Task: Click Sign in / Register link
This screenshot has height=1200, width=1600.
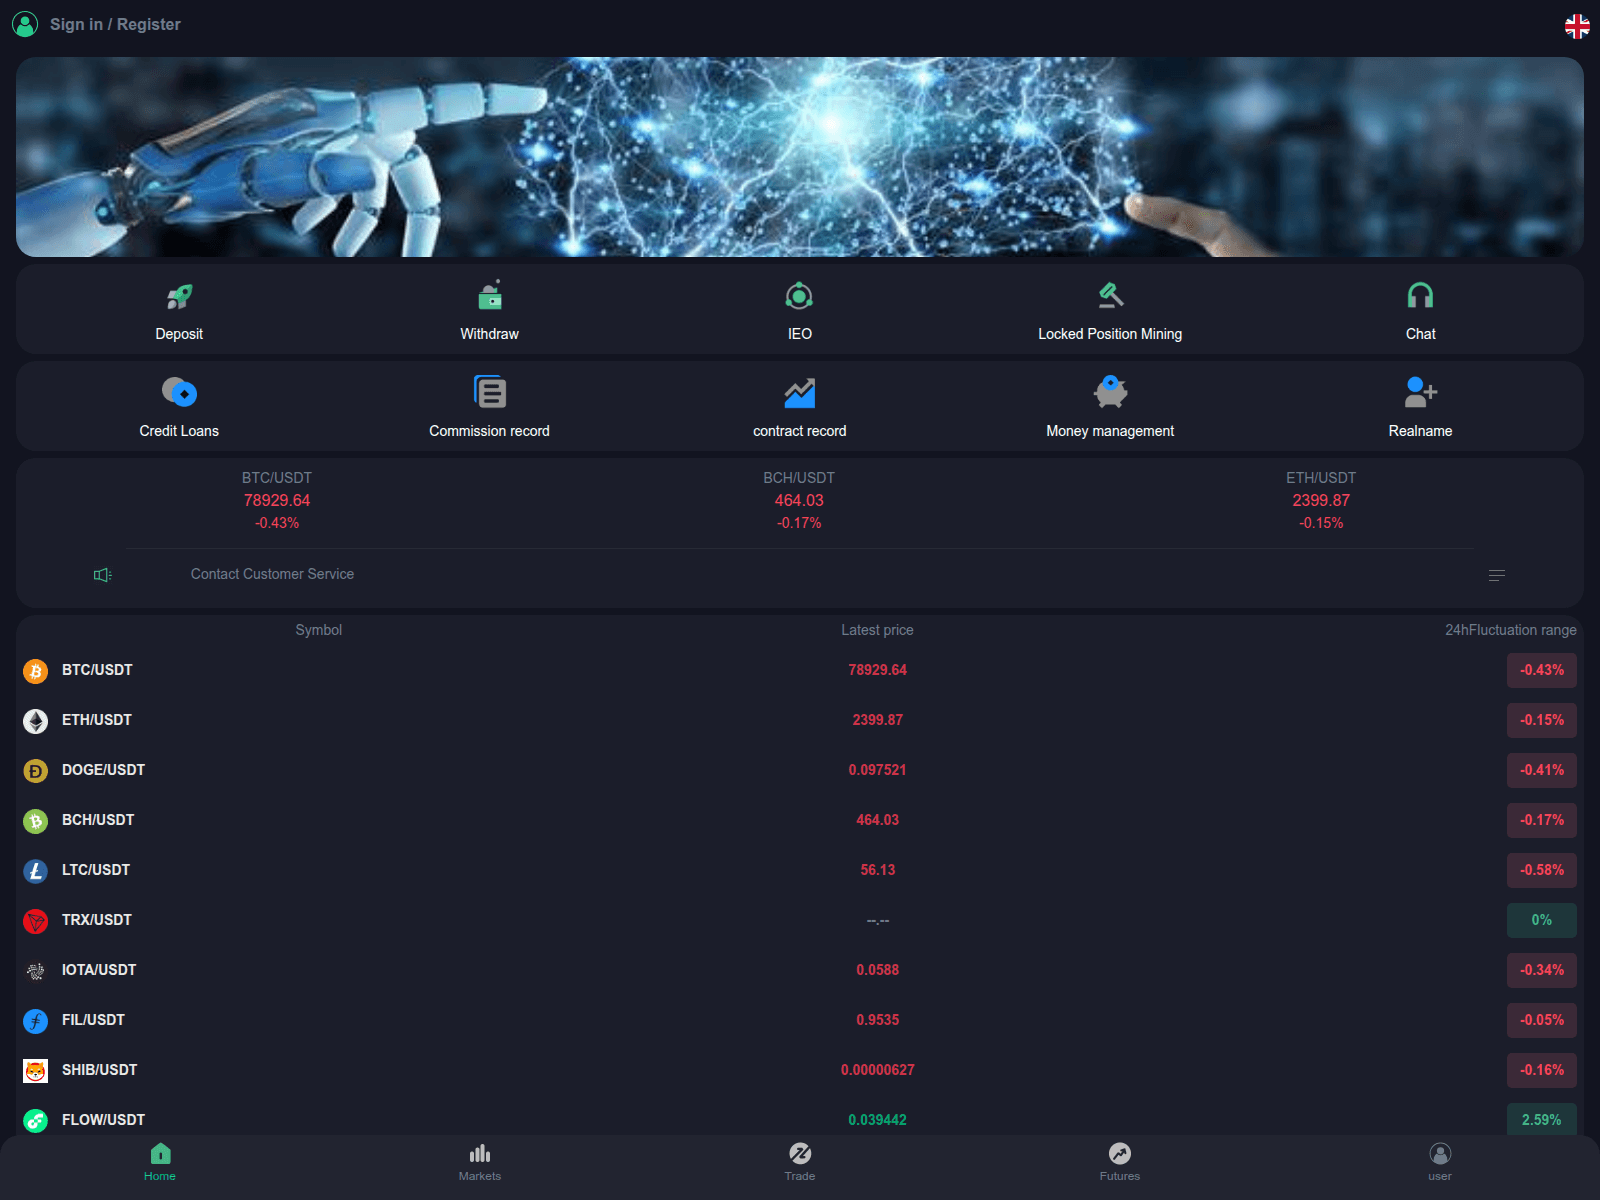Action: coord(115,24)
